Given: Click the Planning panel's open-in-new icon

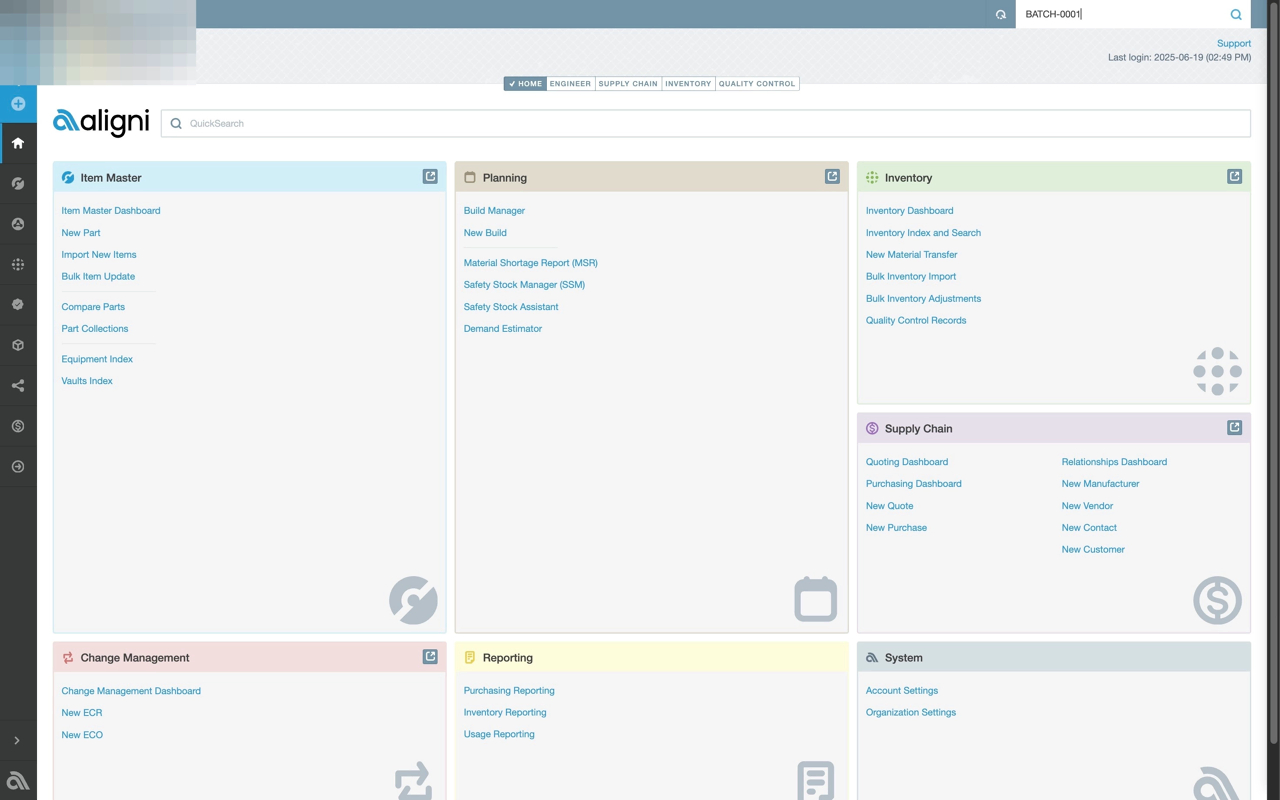Looking at the screenshot, I should [832, 177].
